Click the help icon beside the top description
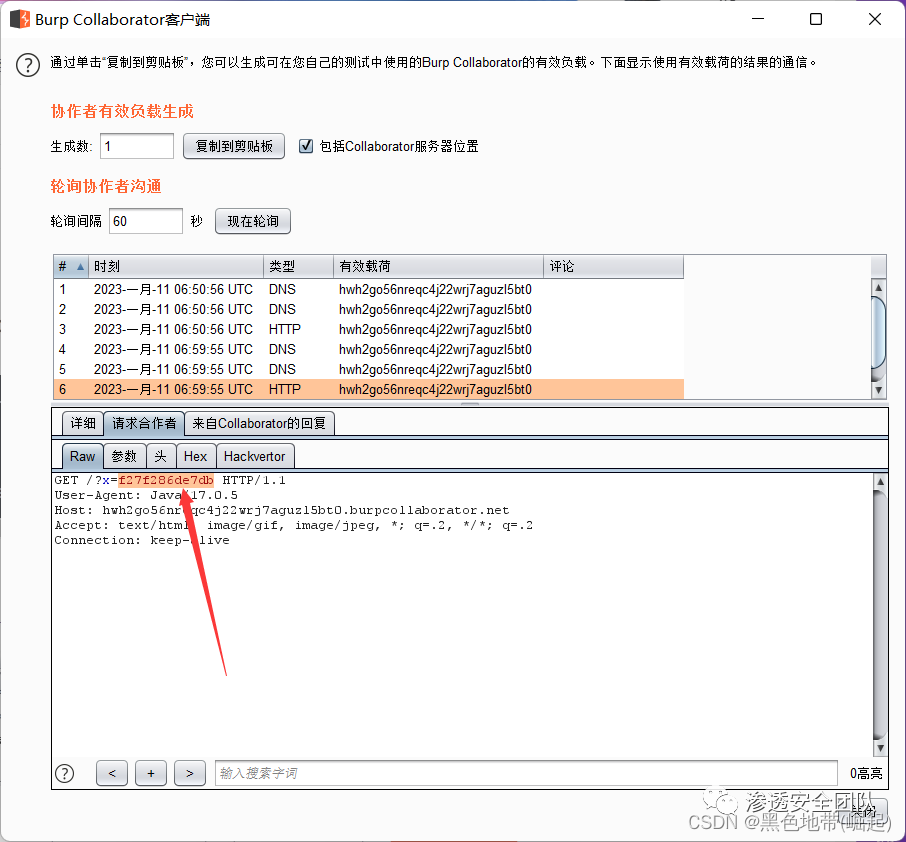The width and height of the screenshot is (906, 842). 28,65
